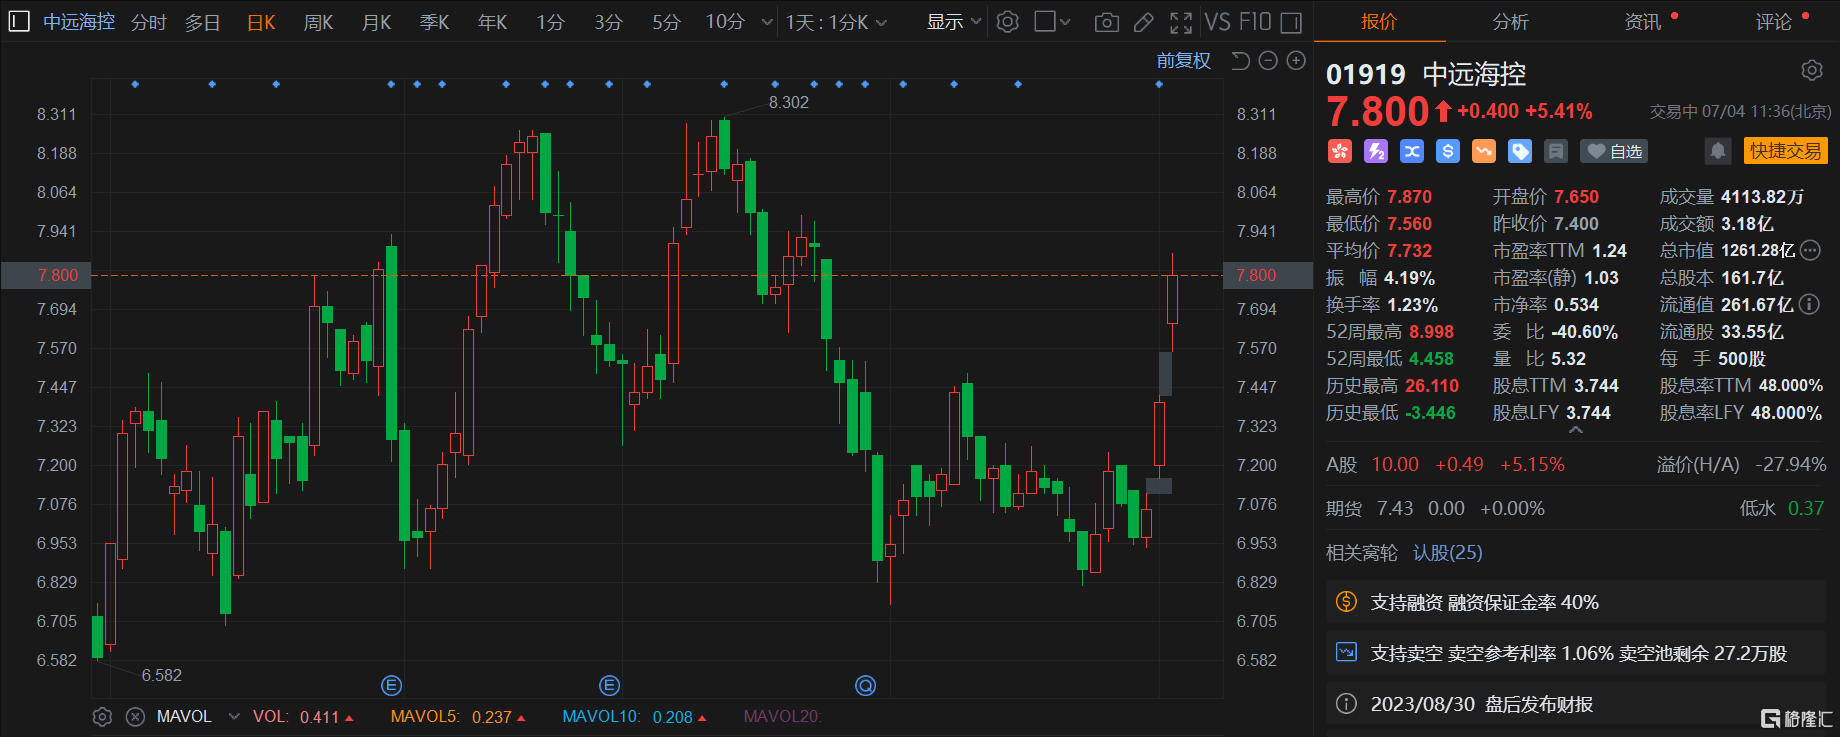The width and height of the screenshot is (1840, 737).
Task: Click the A股 10.00 quote row
Action: click(x=1576, y=464)
